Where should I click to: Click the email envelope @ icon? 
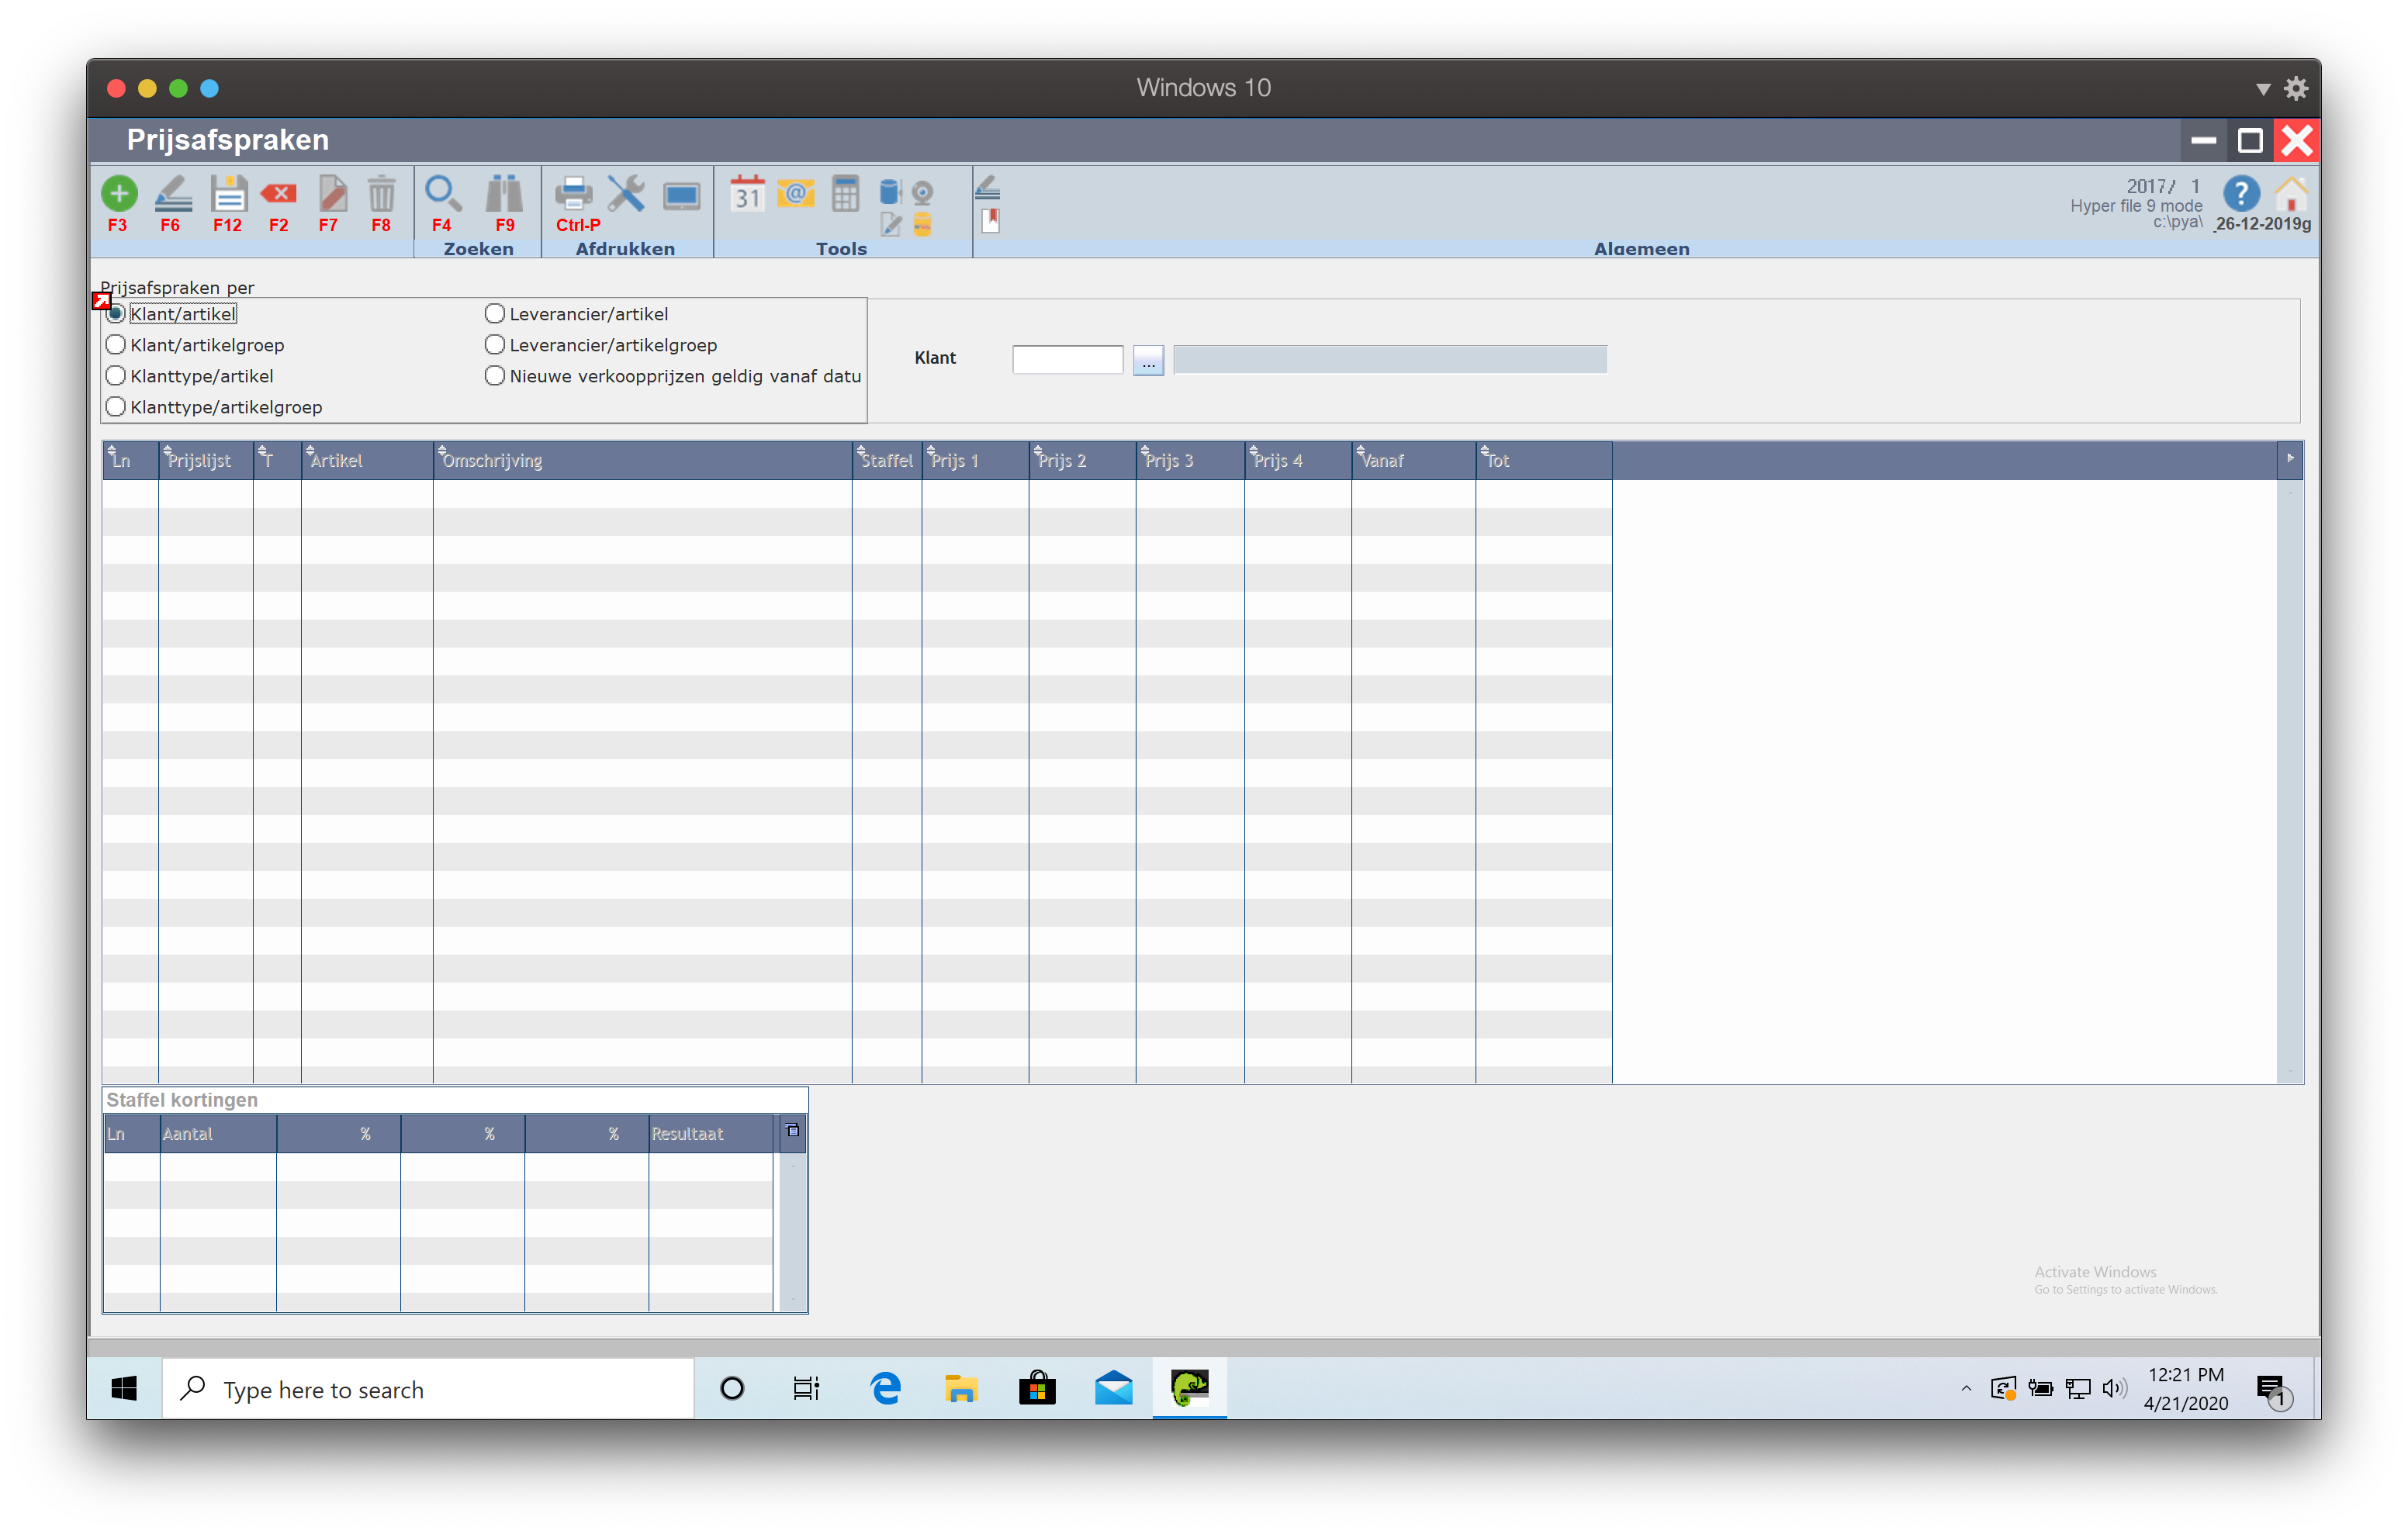click(x=796, y=193)
